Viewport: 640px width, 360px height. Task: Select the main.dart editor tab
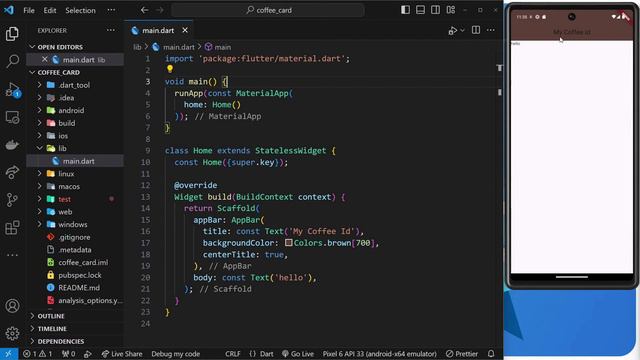(158, 31)
